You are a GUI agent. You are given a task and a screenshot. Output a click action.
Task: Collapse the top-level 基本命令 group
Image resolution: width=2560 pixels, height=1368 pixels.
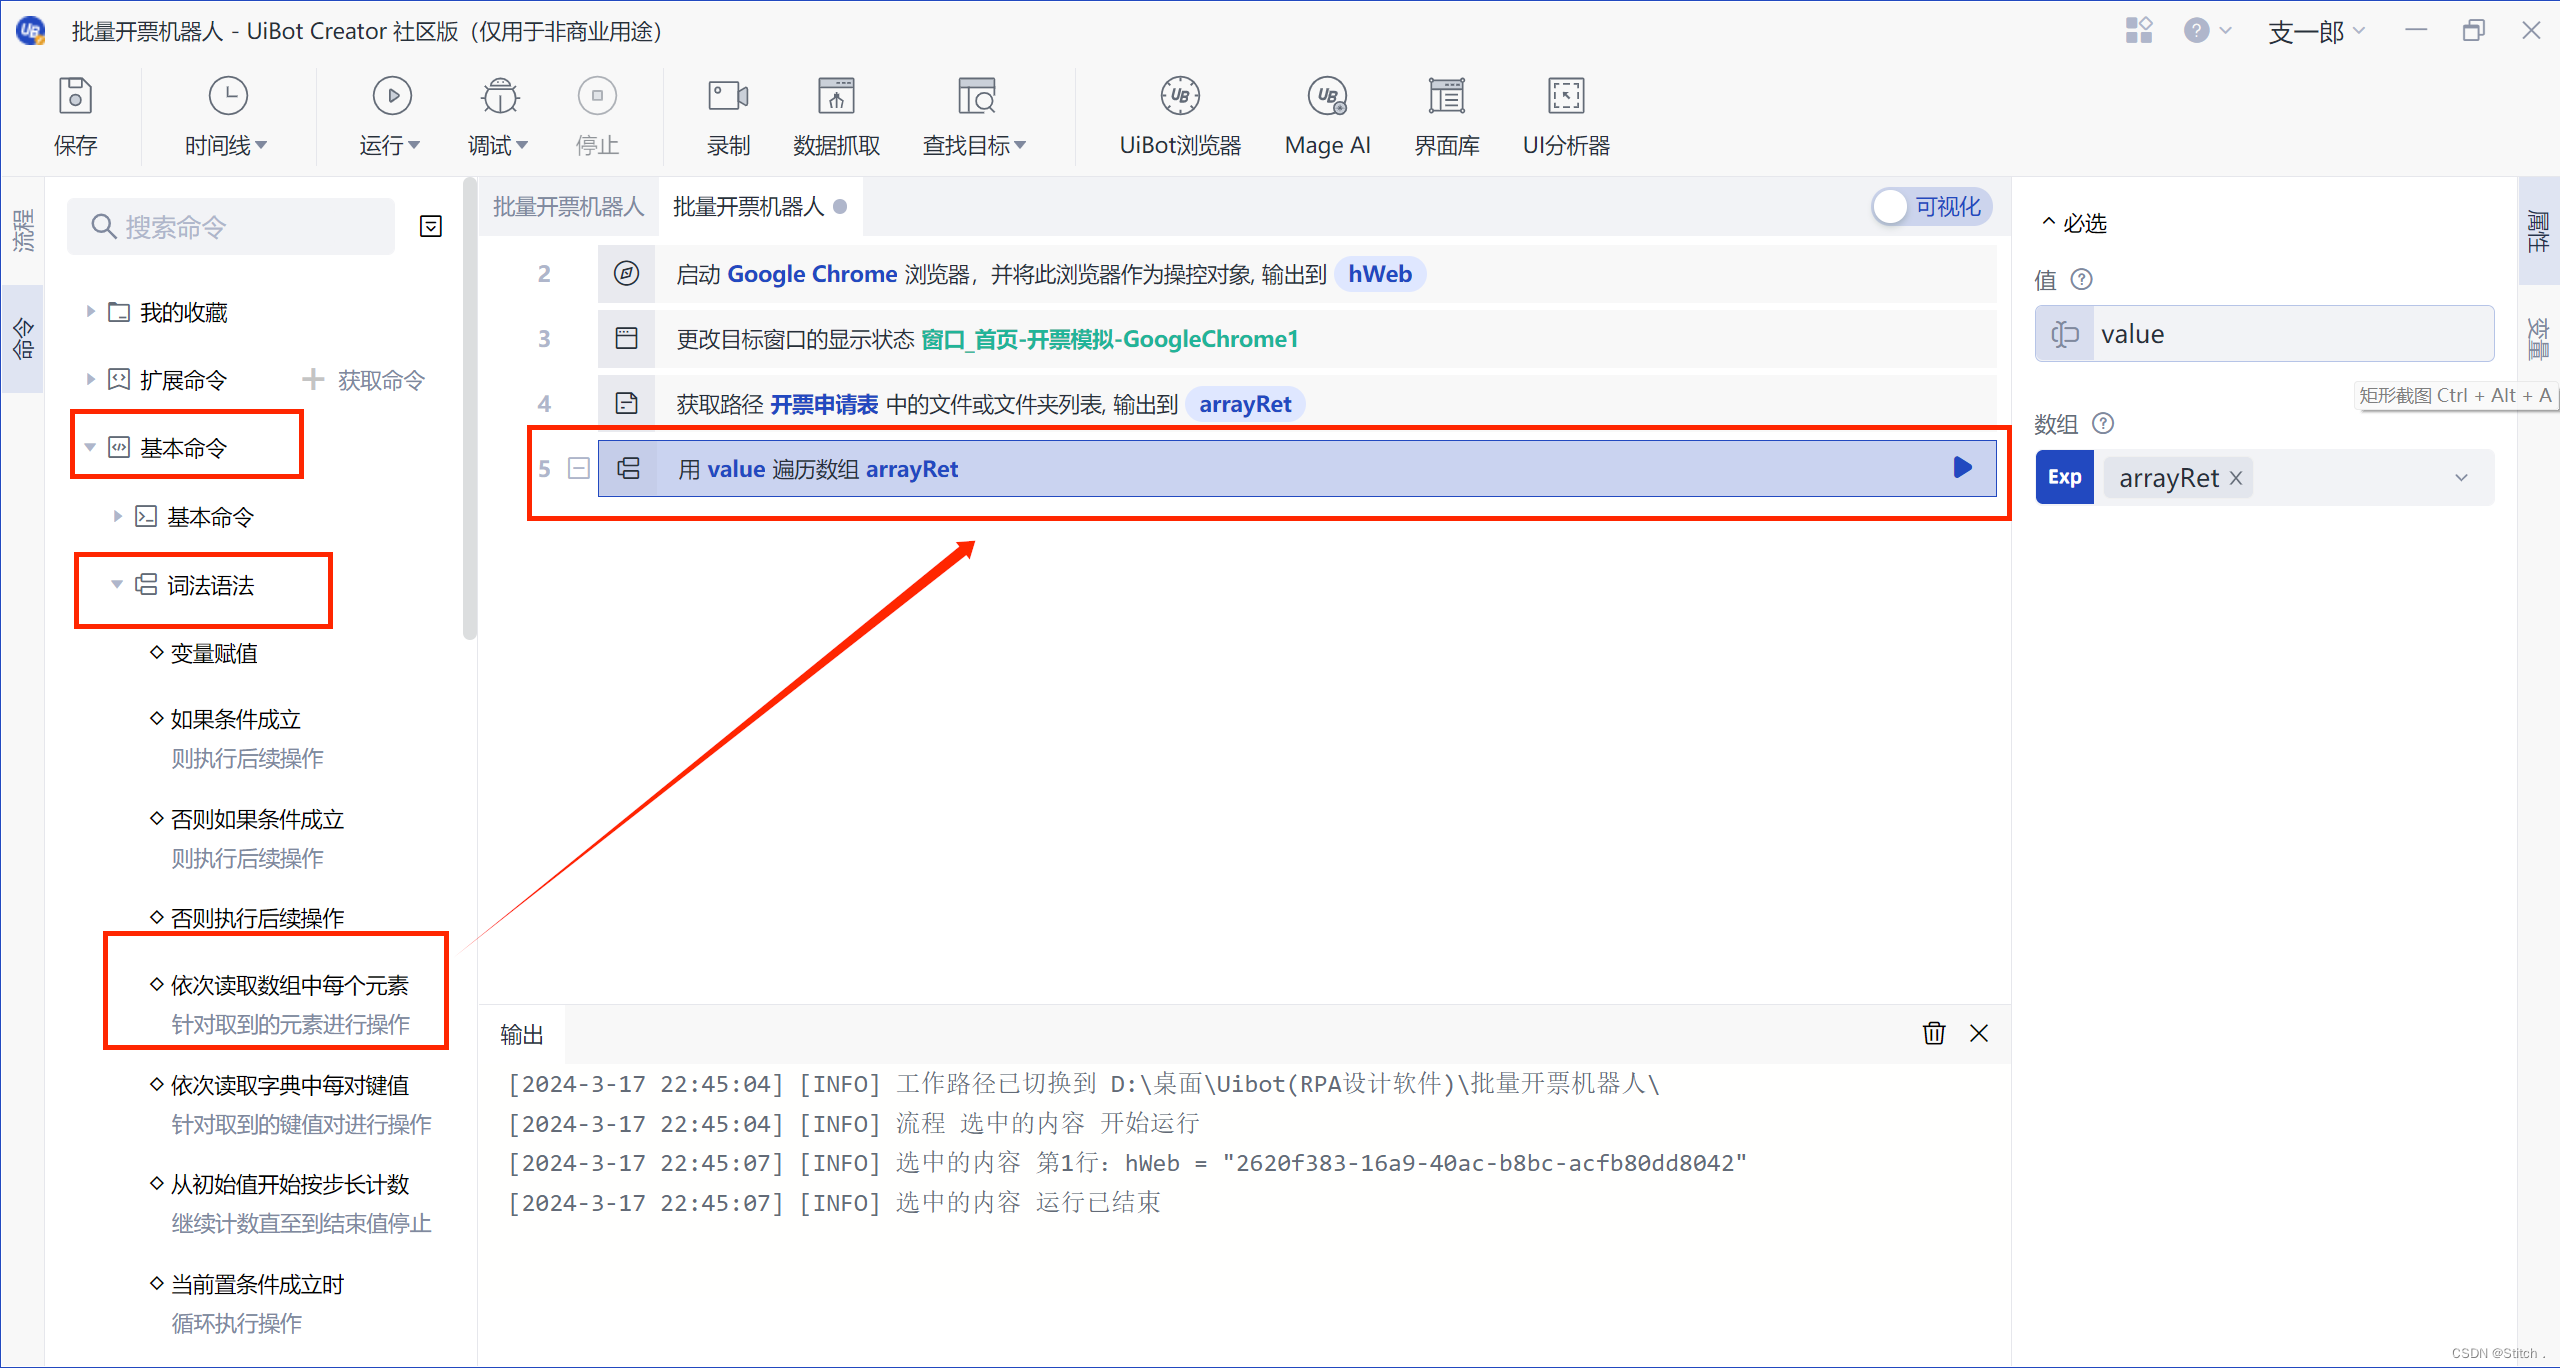[90, 447]
